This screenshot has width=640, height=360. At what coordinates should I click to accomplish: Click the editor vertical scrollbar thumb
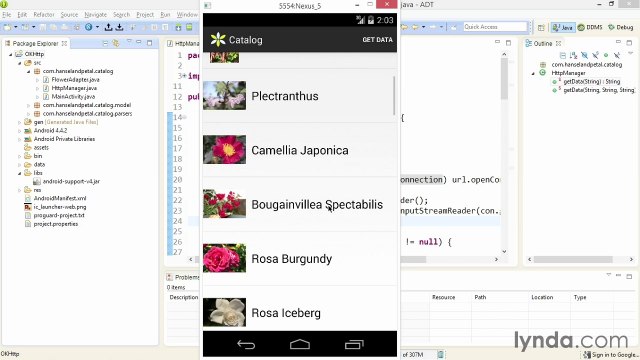(x=504, y=80)
